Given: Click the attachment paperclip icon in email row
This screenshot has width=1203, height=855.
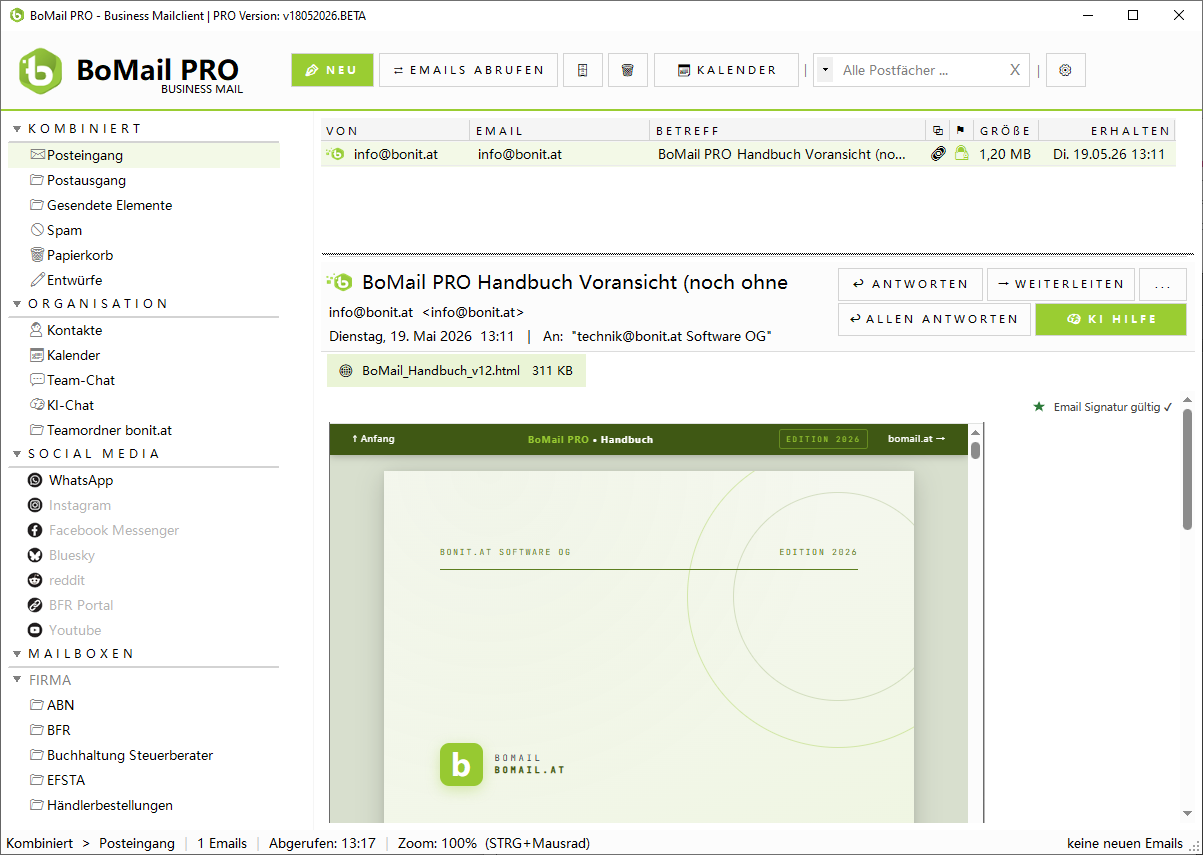Looking at the screenshot, I should coord(938,154).
